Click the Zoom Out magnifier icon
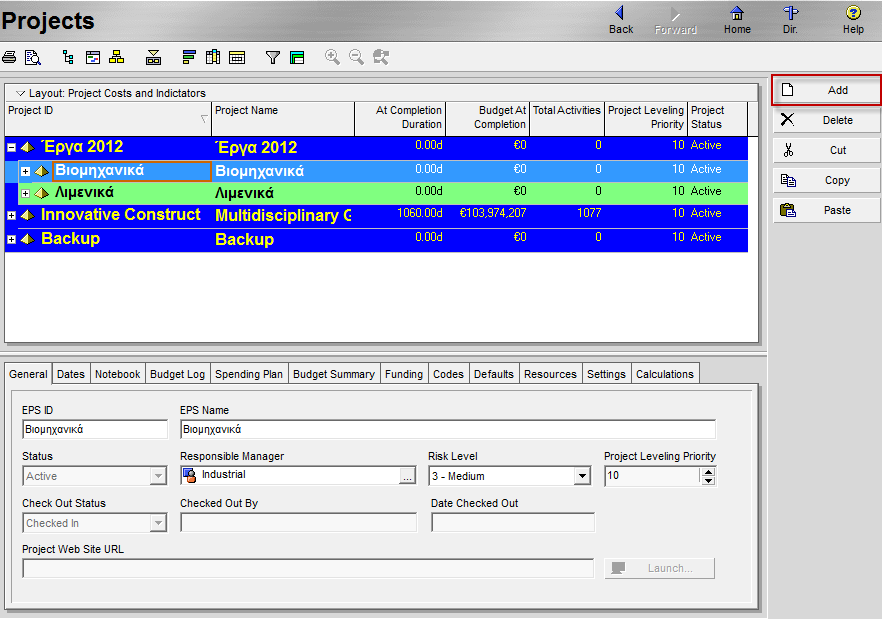This screenshot has height=619, width=882. [356, 57]
